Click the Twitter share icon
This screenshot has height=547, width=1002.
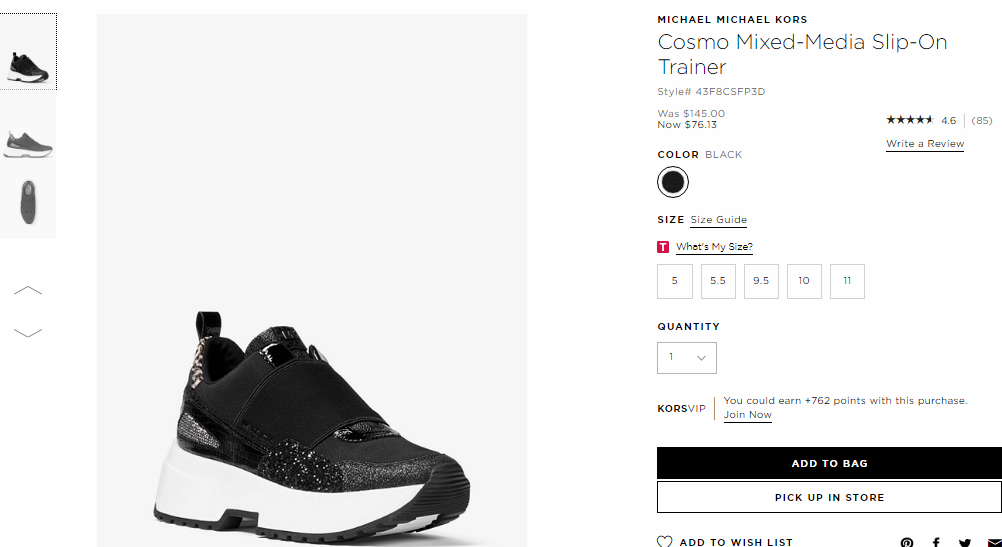pos(965,543)
